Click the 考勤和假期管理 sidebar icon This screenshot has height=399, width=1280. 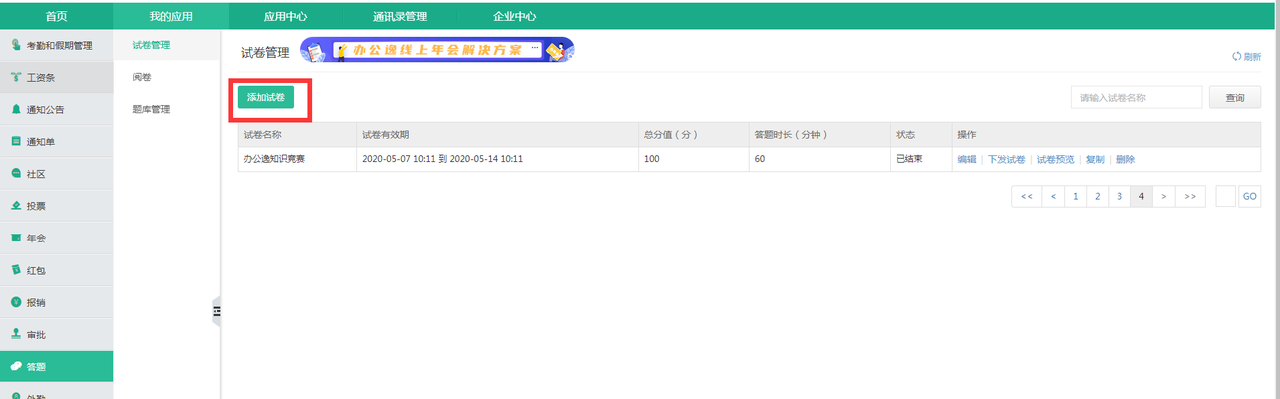(x=16, y=45)
